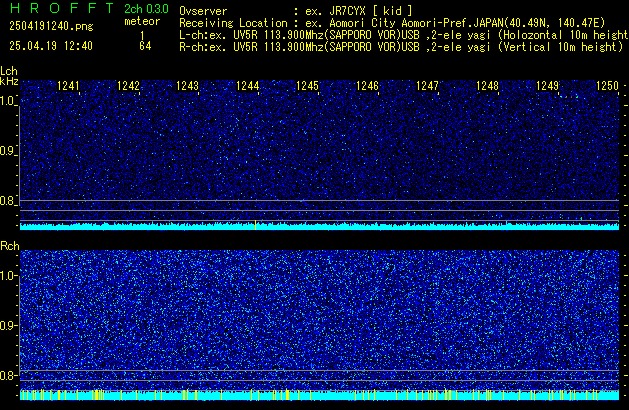The width and height of the screenshot is (629, 410).
Task: Click the meteor value 64
Action: pyautogui.click(x=145, y=46)
